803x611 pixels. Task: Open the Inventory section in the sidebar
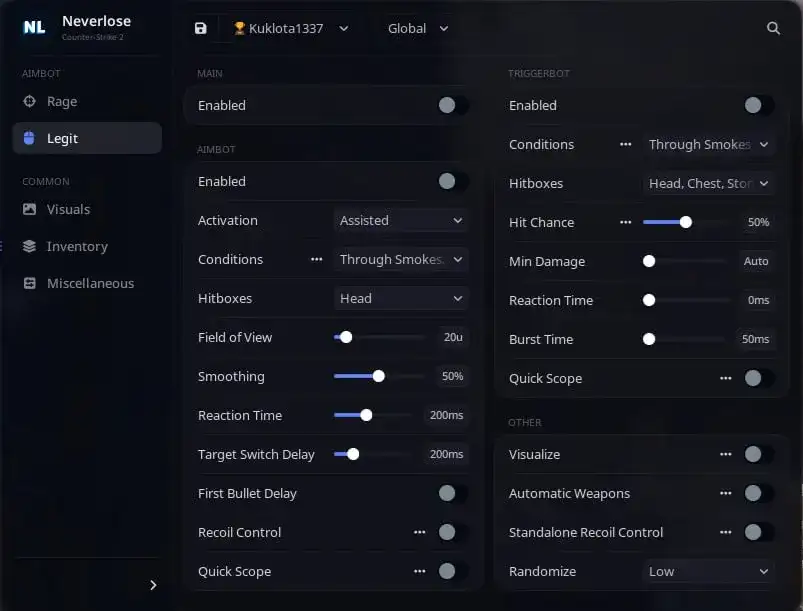tap(76, 246)
